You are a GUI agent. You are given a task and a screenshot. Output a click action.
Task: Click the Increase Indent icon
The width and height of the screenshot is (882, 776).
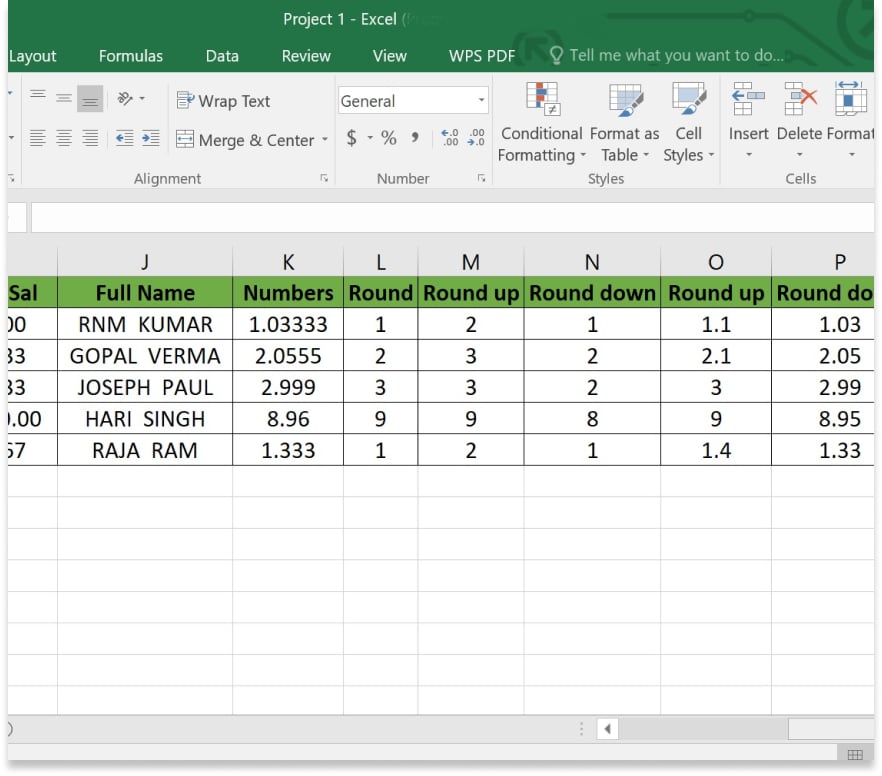[x=150, y=140]
